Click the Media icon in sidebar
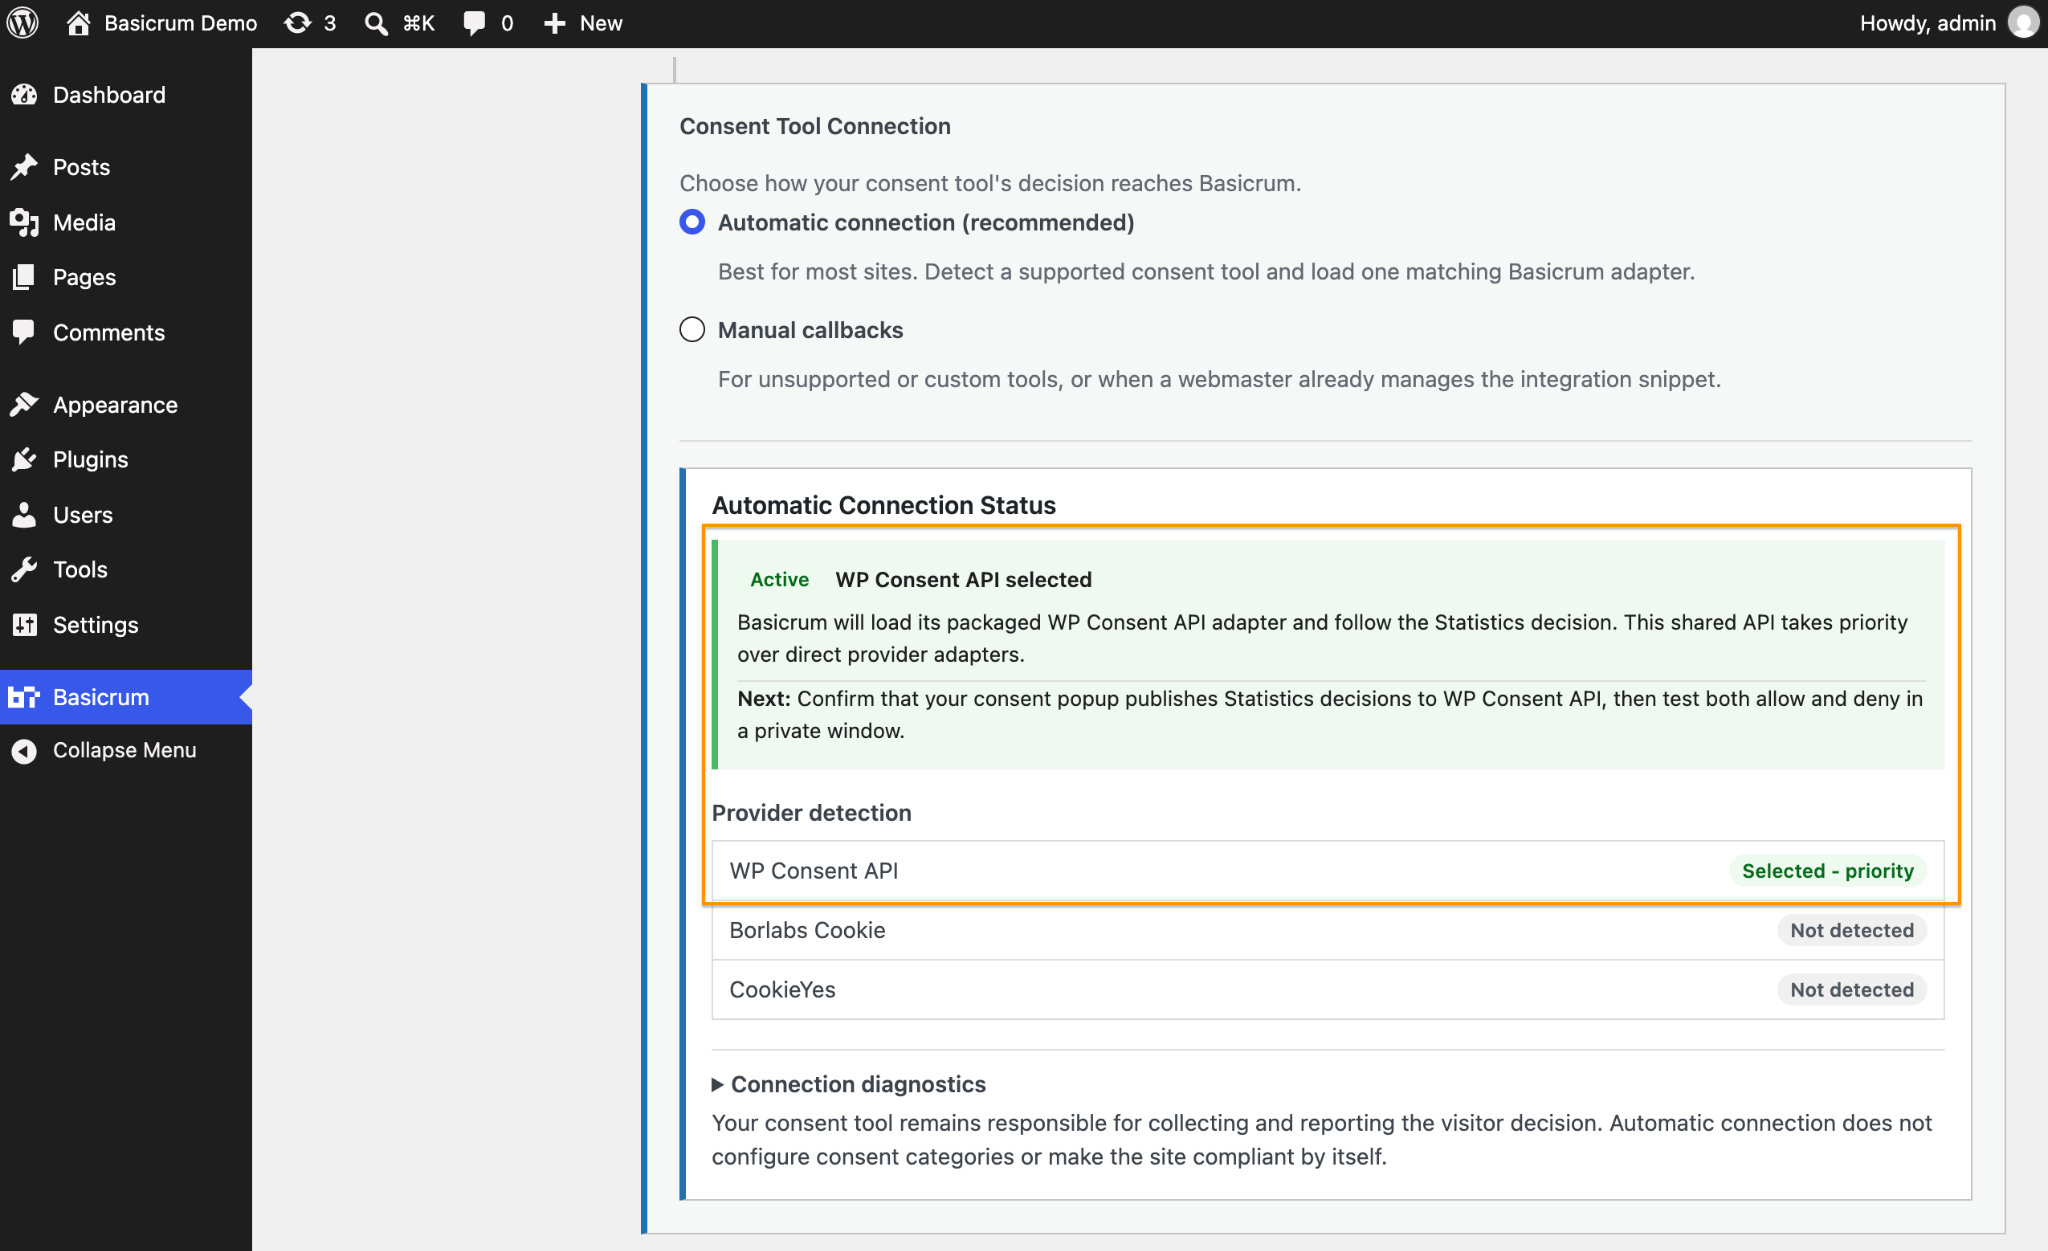The height and width of the screenshot is (1251, 2048). pos(24,222)
